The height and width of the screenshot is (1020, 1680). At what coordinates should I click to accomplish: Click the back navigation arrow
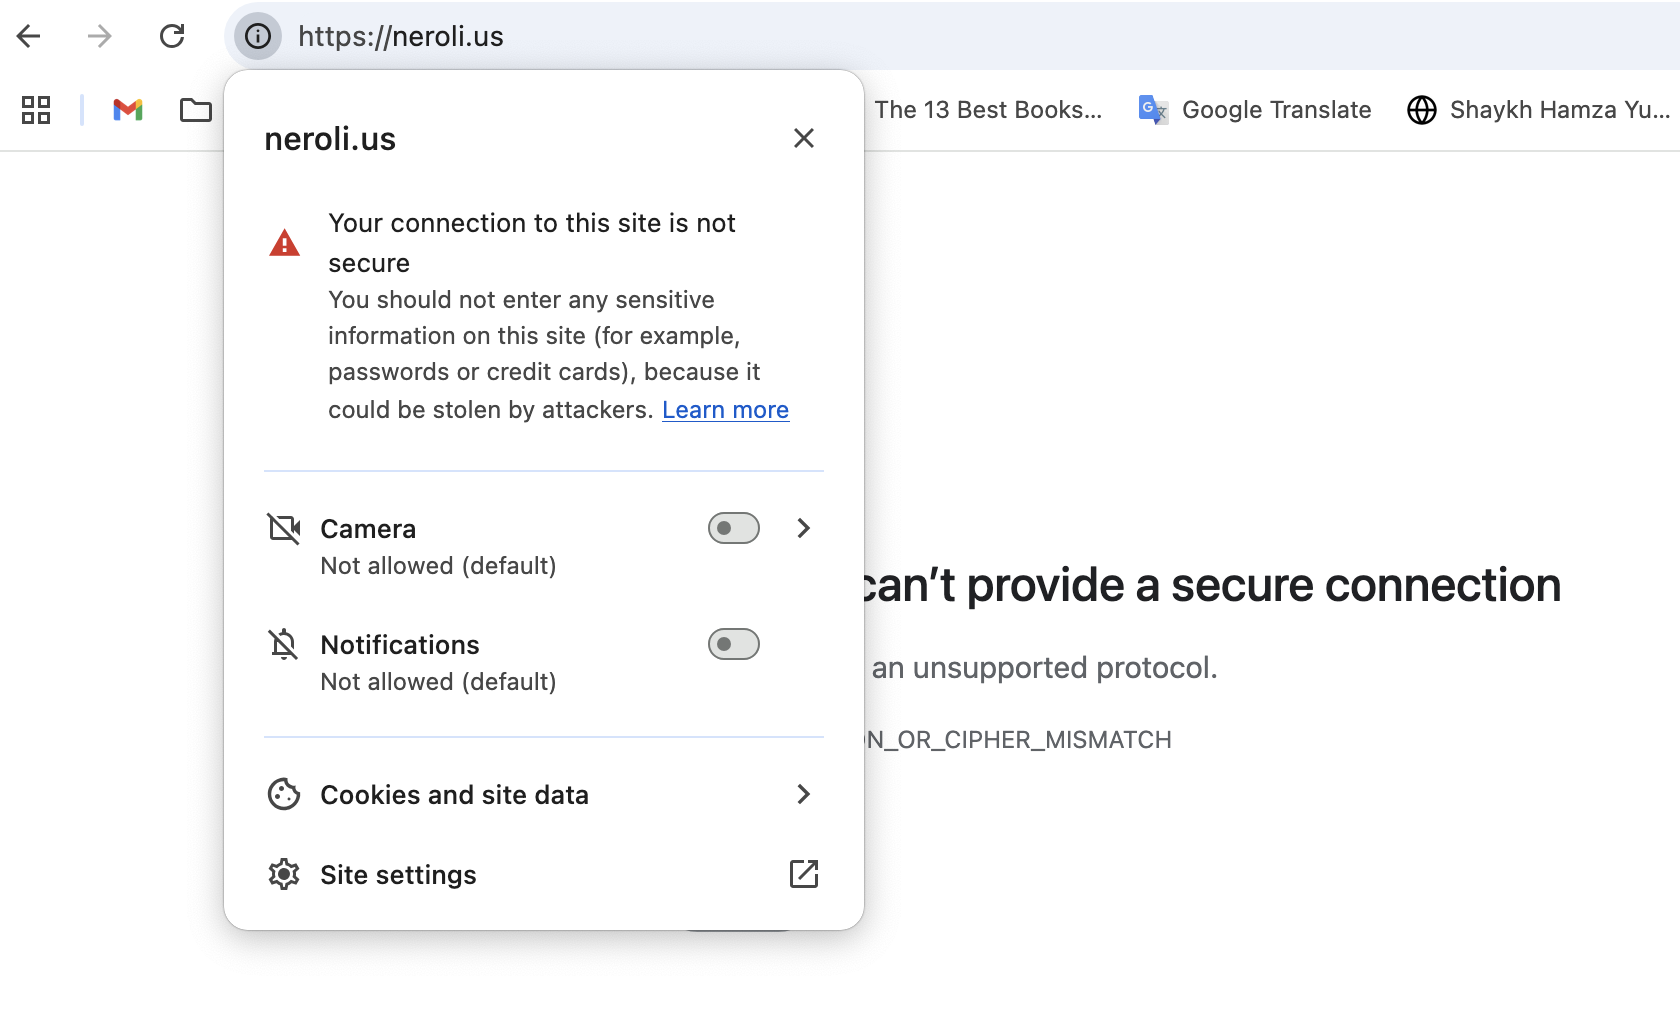29,36
